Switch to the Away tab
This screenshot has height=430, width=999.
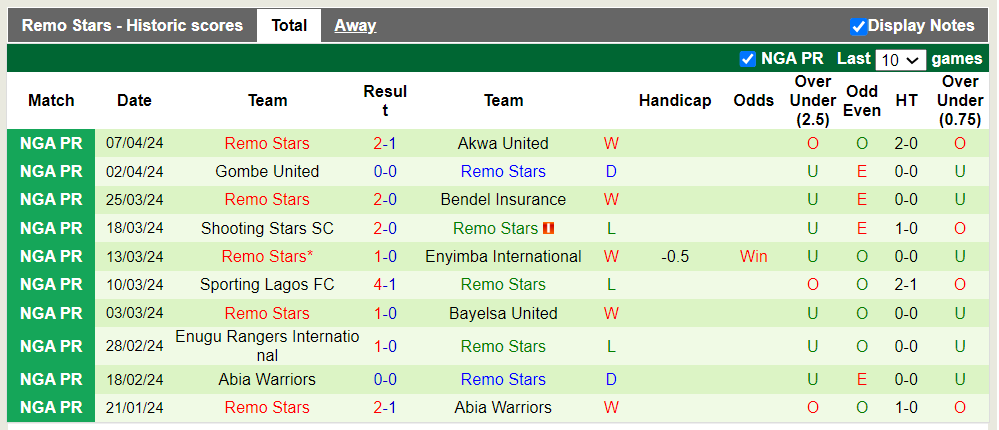coord(355,26)
